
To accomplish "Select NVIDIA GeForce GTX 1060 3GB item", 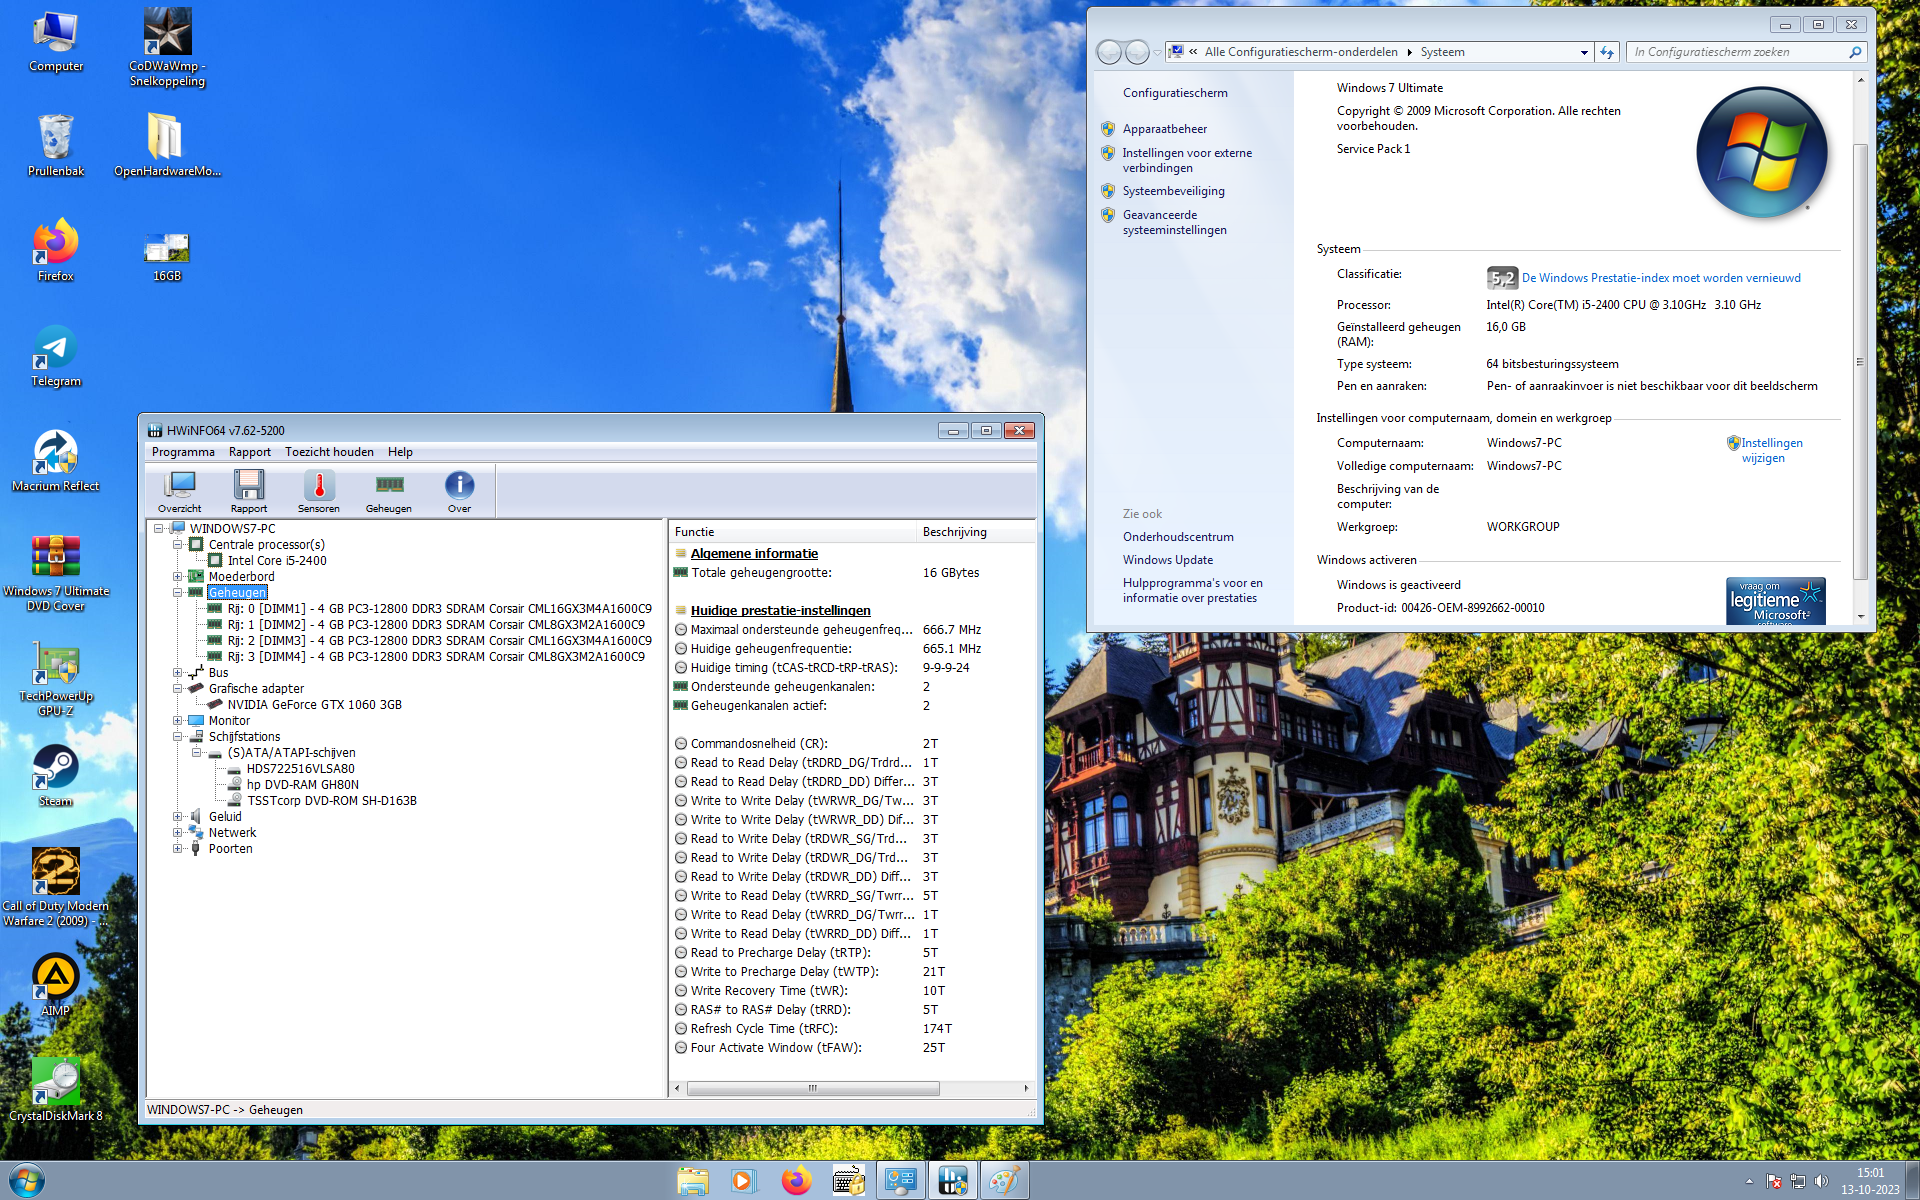I will (314, 705).
